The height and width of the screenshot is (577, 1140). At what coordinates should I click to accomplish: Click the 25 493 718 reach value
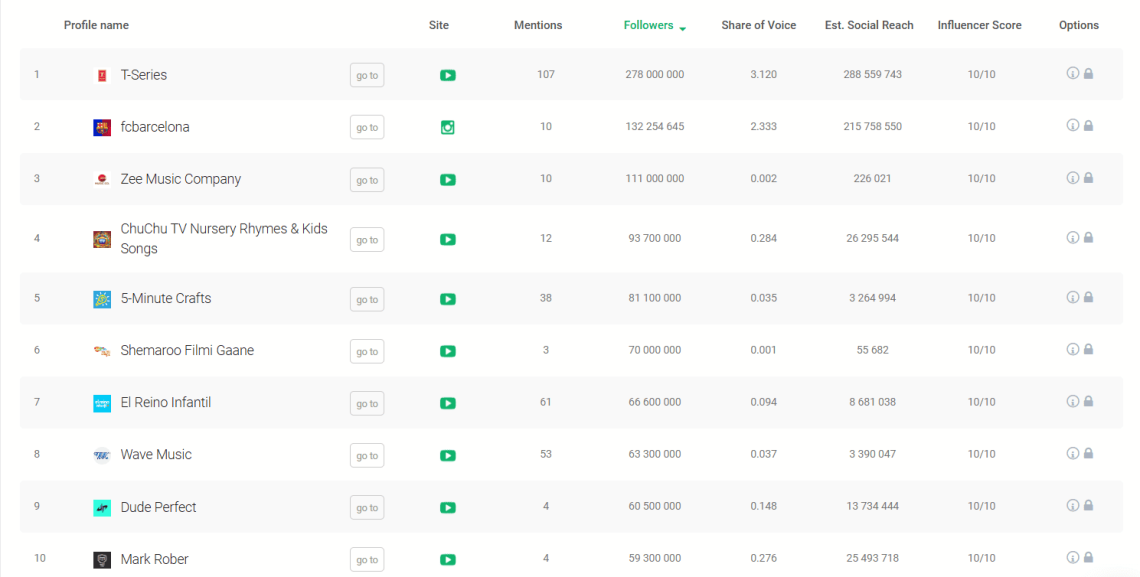coord(872,558)
